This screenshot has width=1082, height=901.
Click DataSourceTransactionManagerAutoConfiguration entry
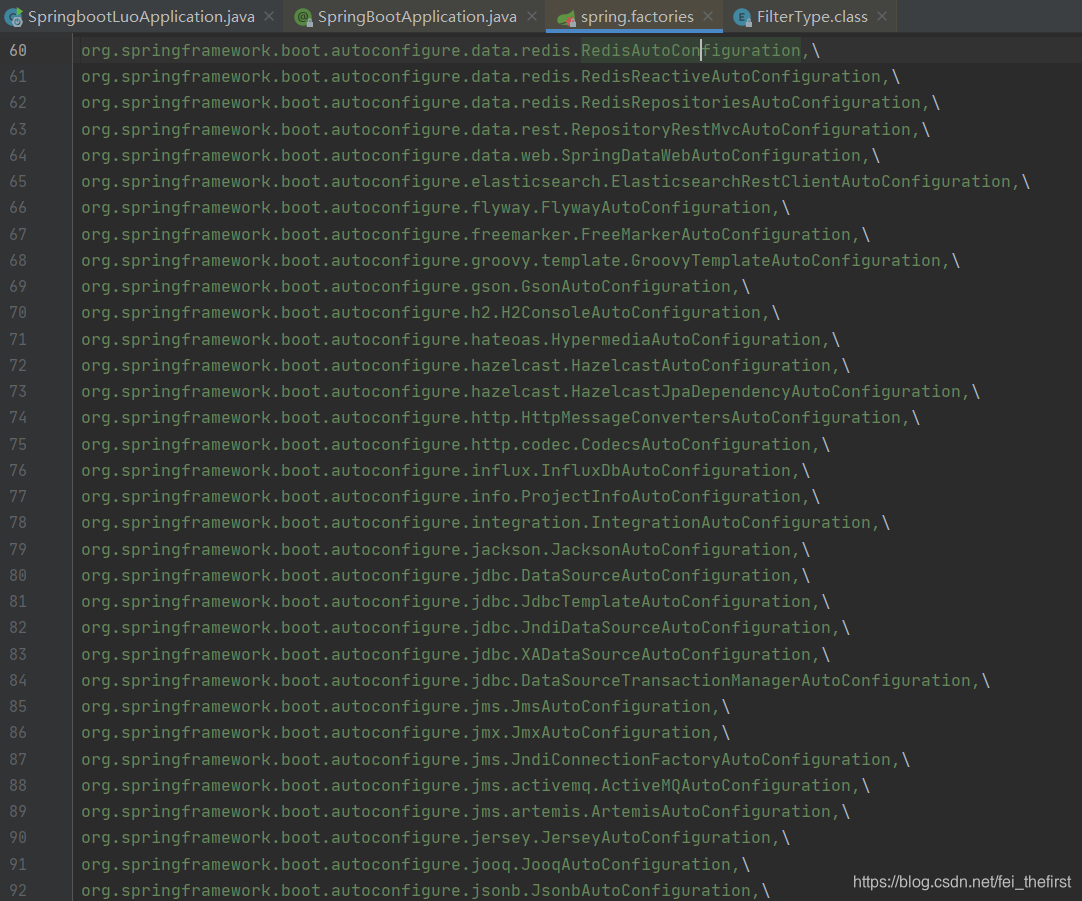746,680
